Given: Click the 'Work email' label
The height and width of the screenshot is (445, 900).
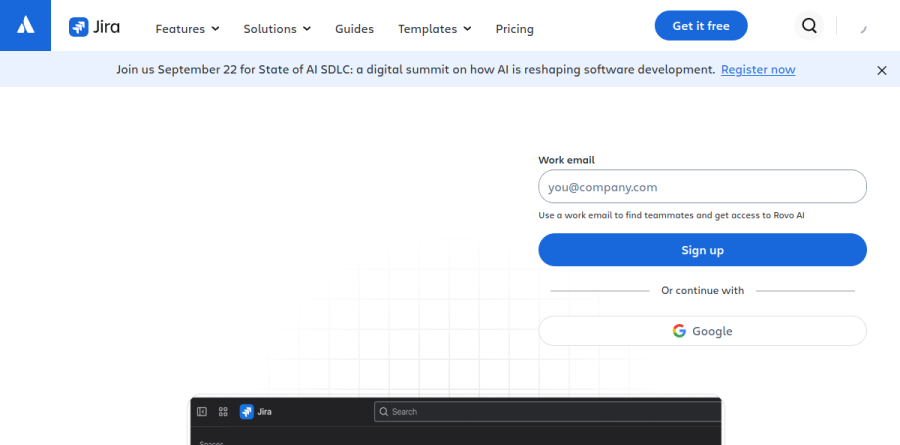Looking at the screenshot, I should pyautogui.click(x=566, y=160).
